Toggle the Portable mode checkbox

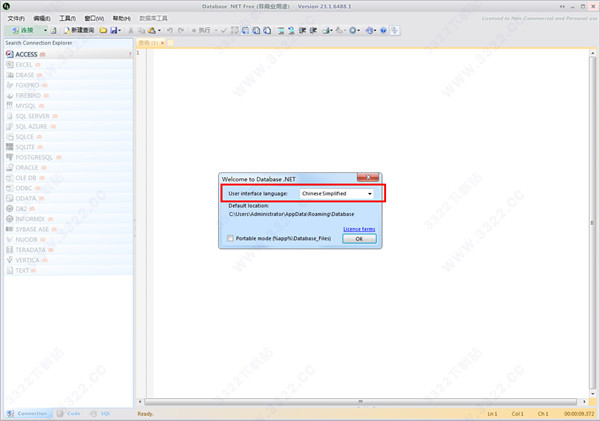230,238
